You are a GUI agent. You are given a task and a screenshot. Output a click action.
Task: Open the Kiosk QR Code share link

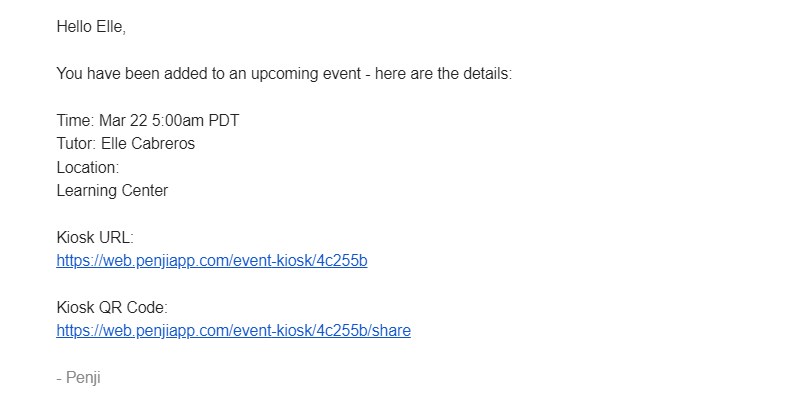[234, 331]
